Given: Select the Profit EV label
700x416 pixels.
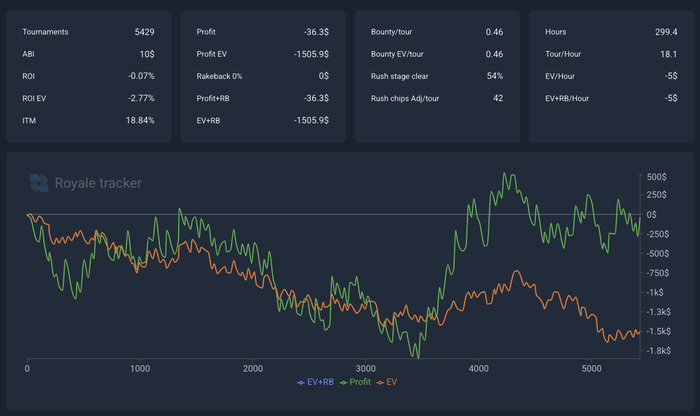Looking at the screenshot, I should (212, 54).
